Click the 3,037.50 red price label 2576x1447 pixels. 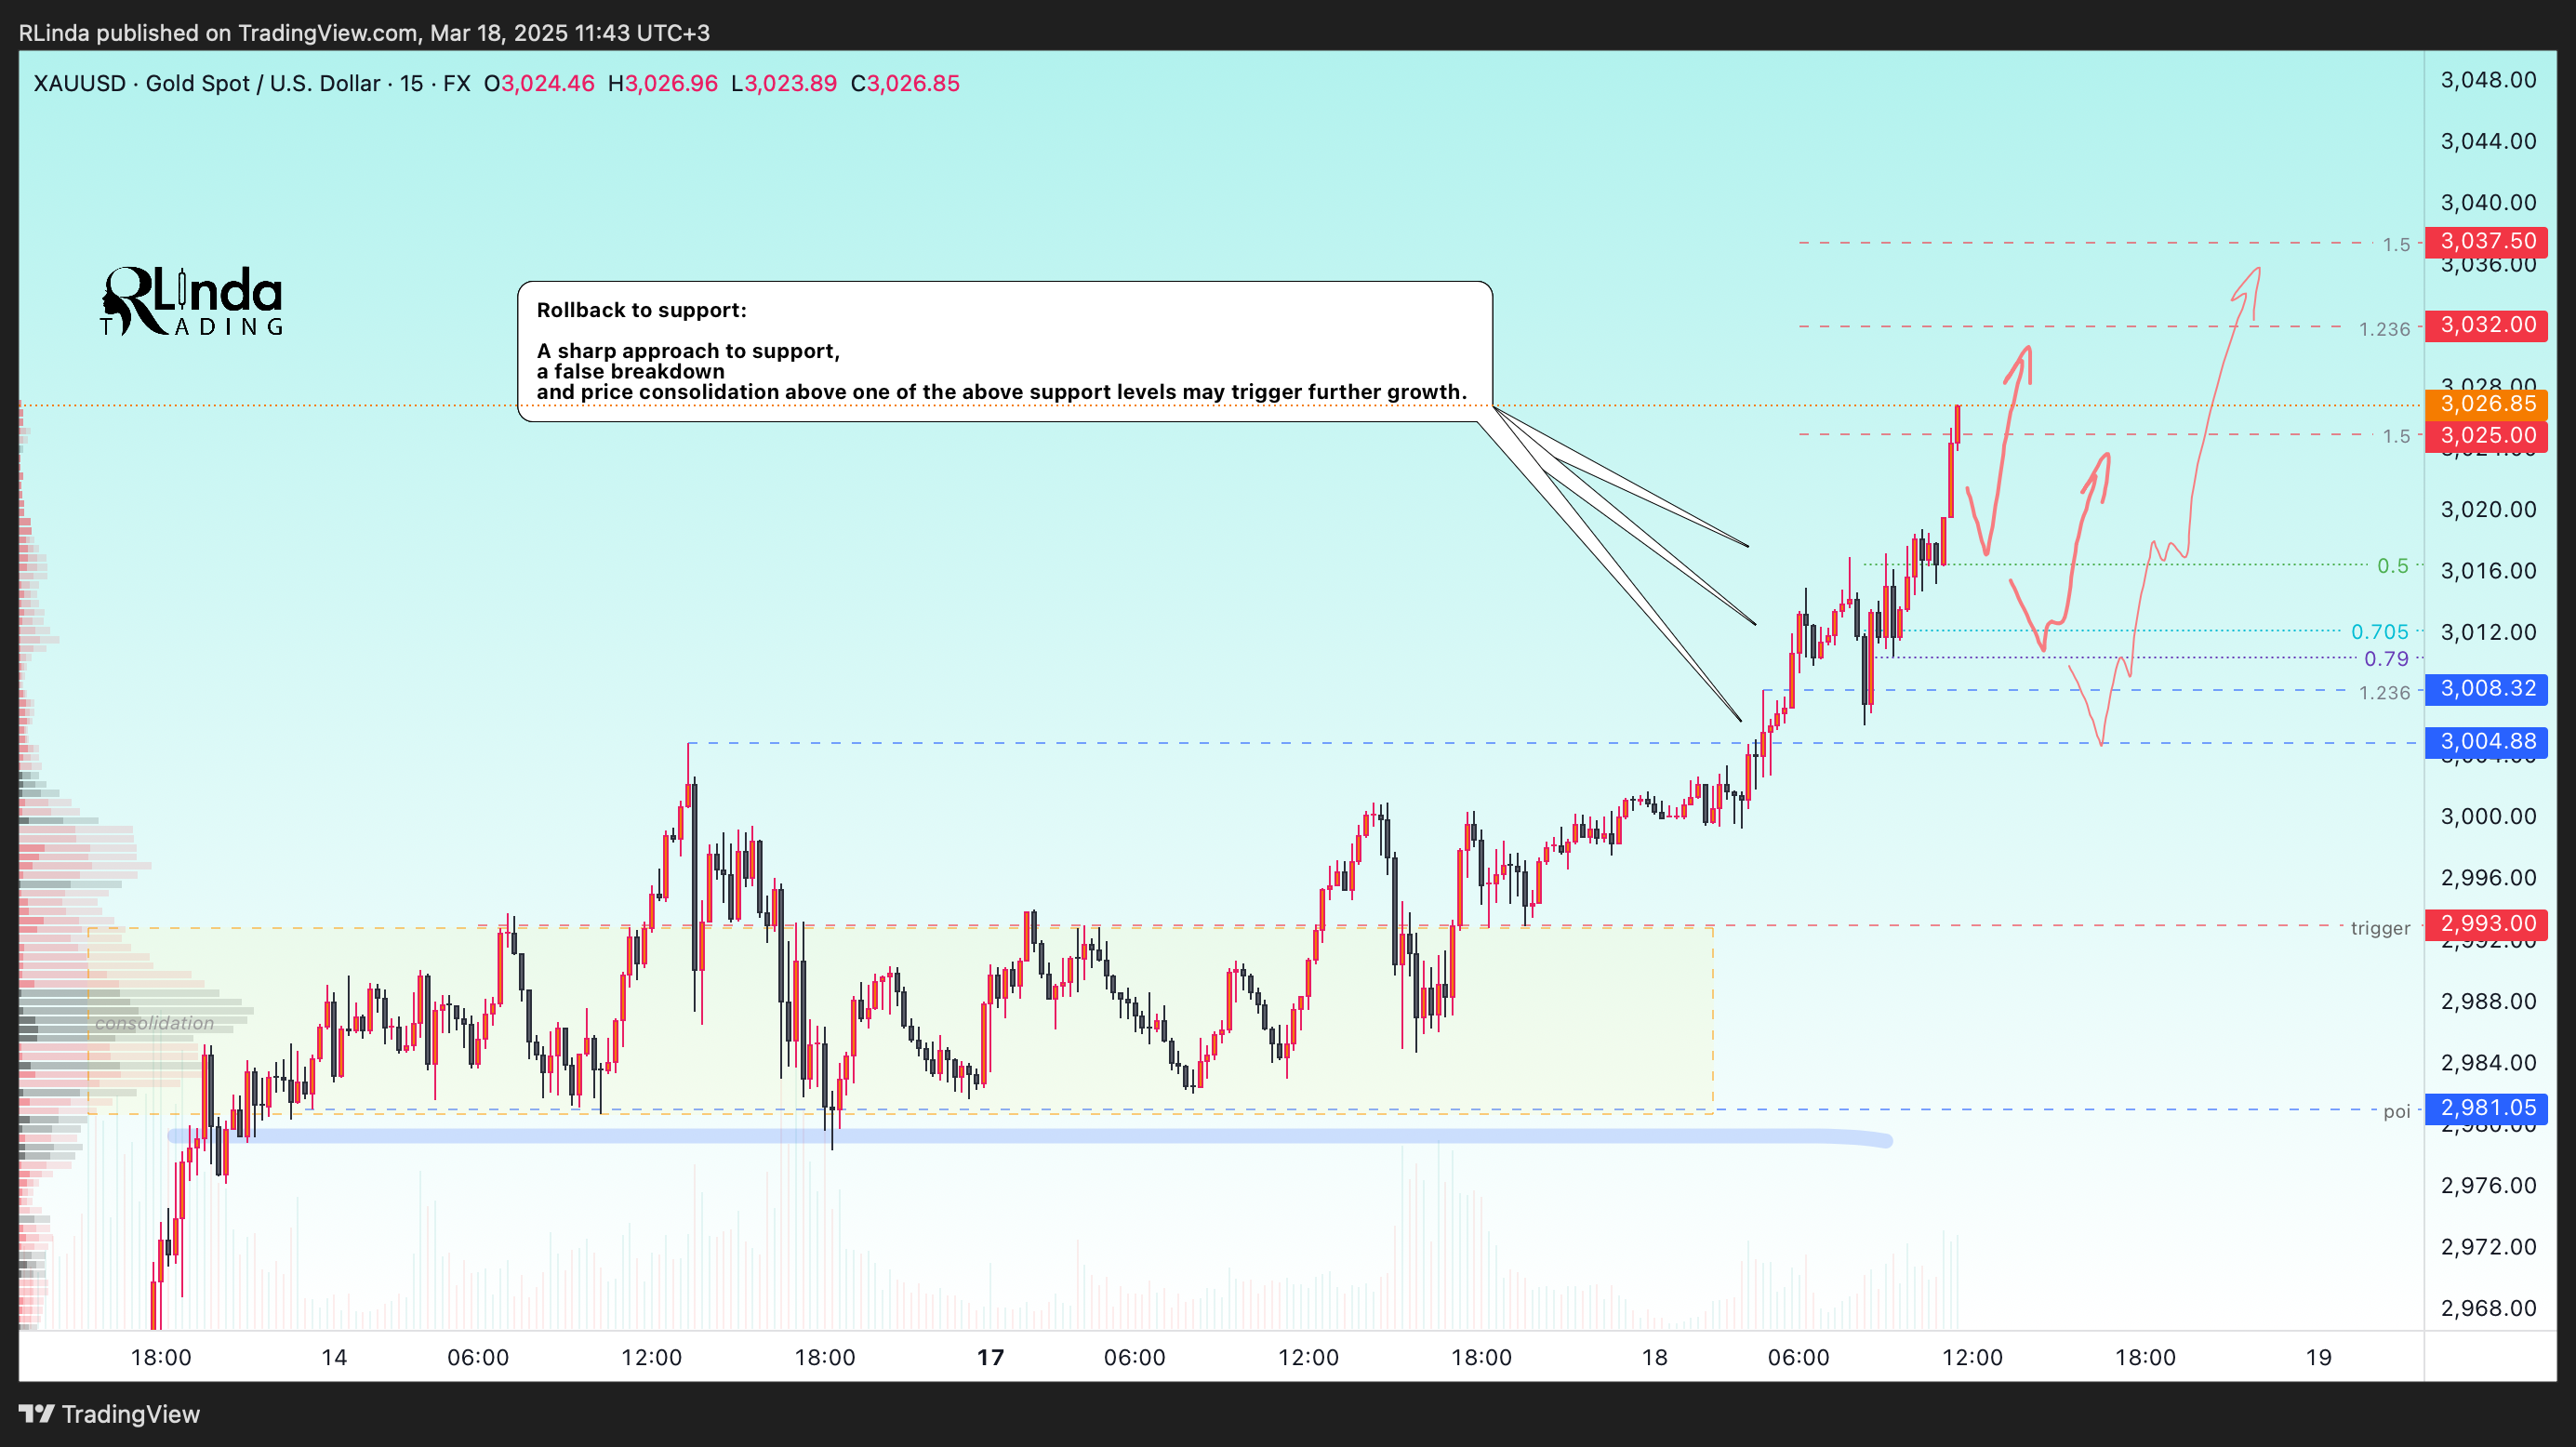point(2487,241)
